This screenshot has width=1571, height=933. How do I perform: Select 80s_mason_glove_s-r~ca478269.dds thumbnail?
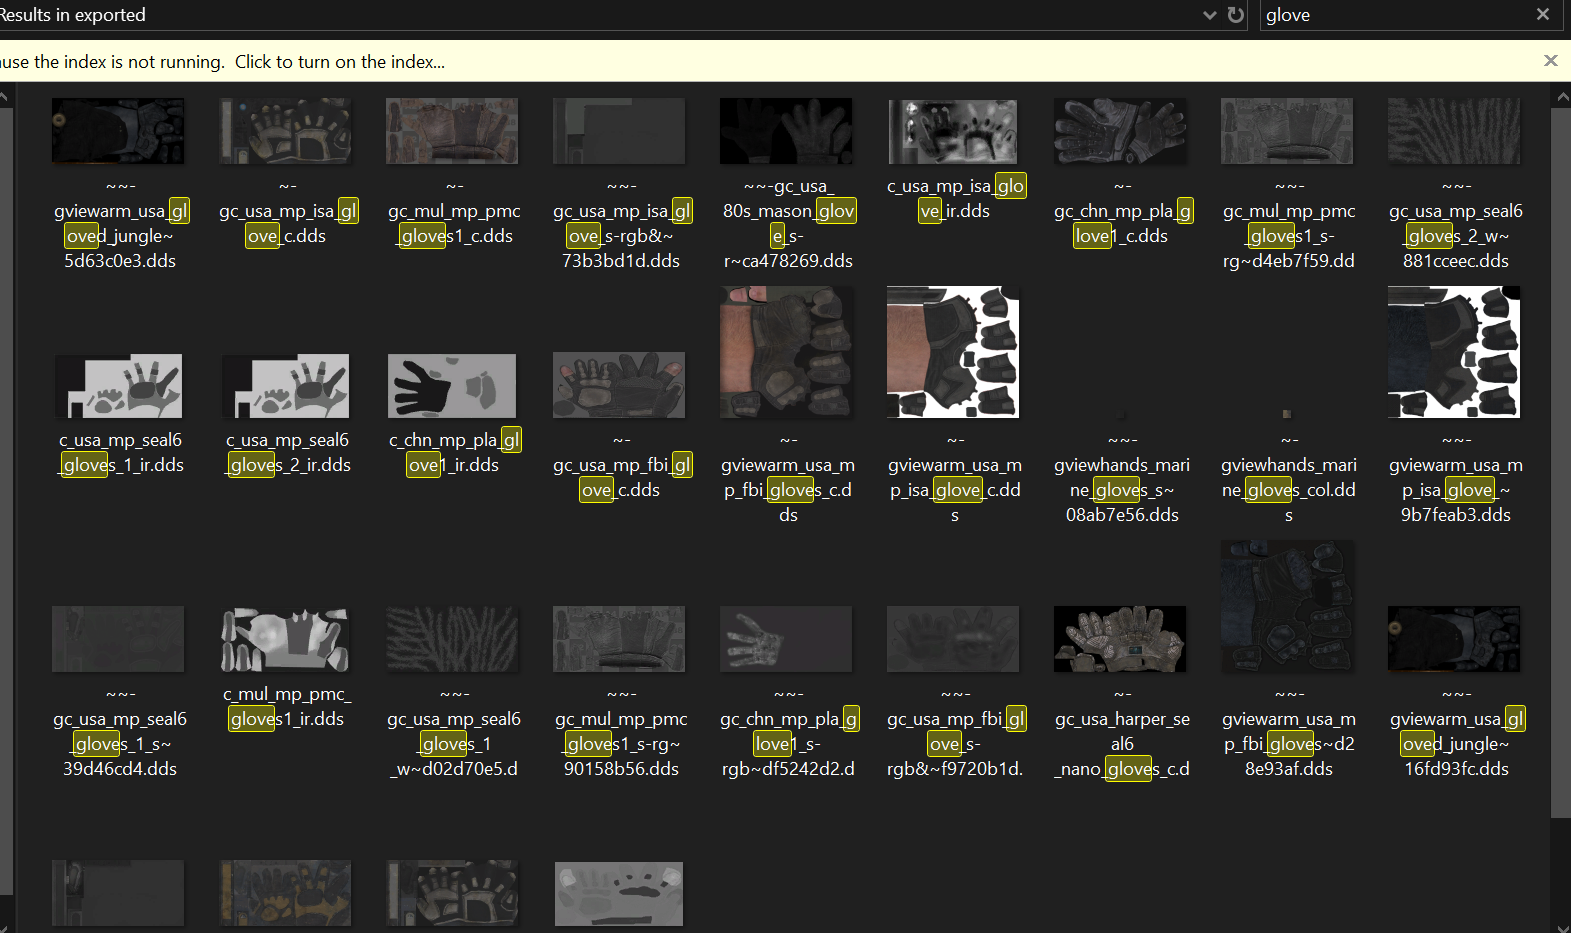tap(786, 131)
